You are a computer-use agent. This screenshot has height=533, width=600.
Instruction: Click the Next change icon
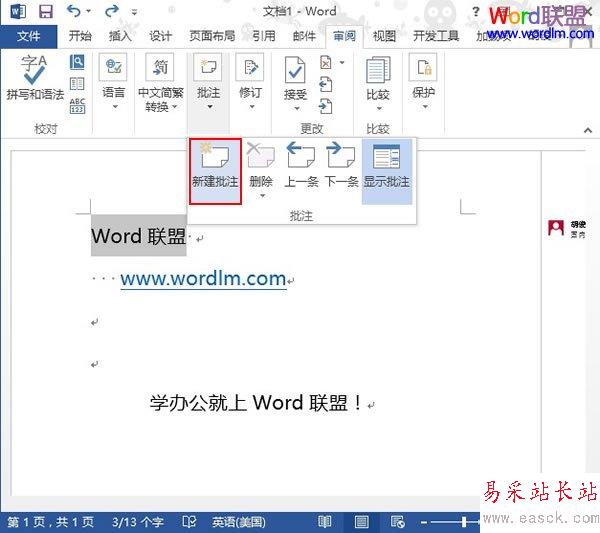(x=326, y=107)
